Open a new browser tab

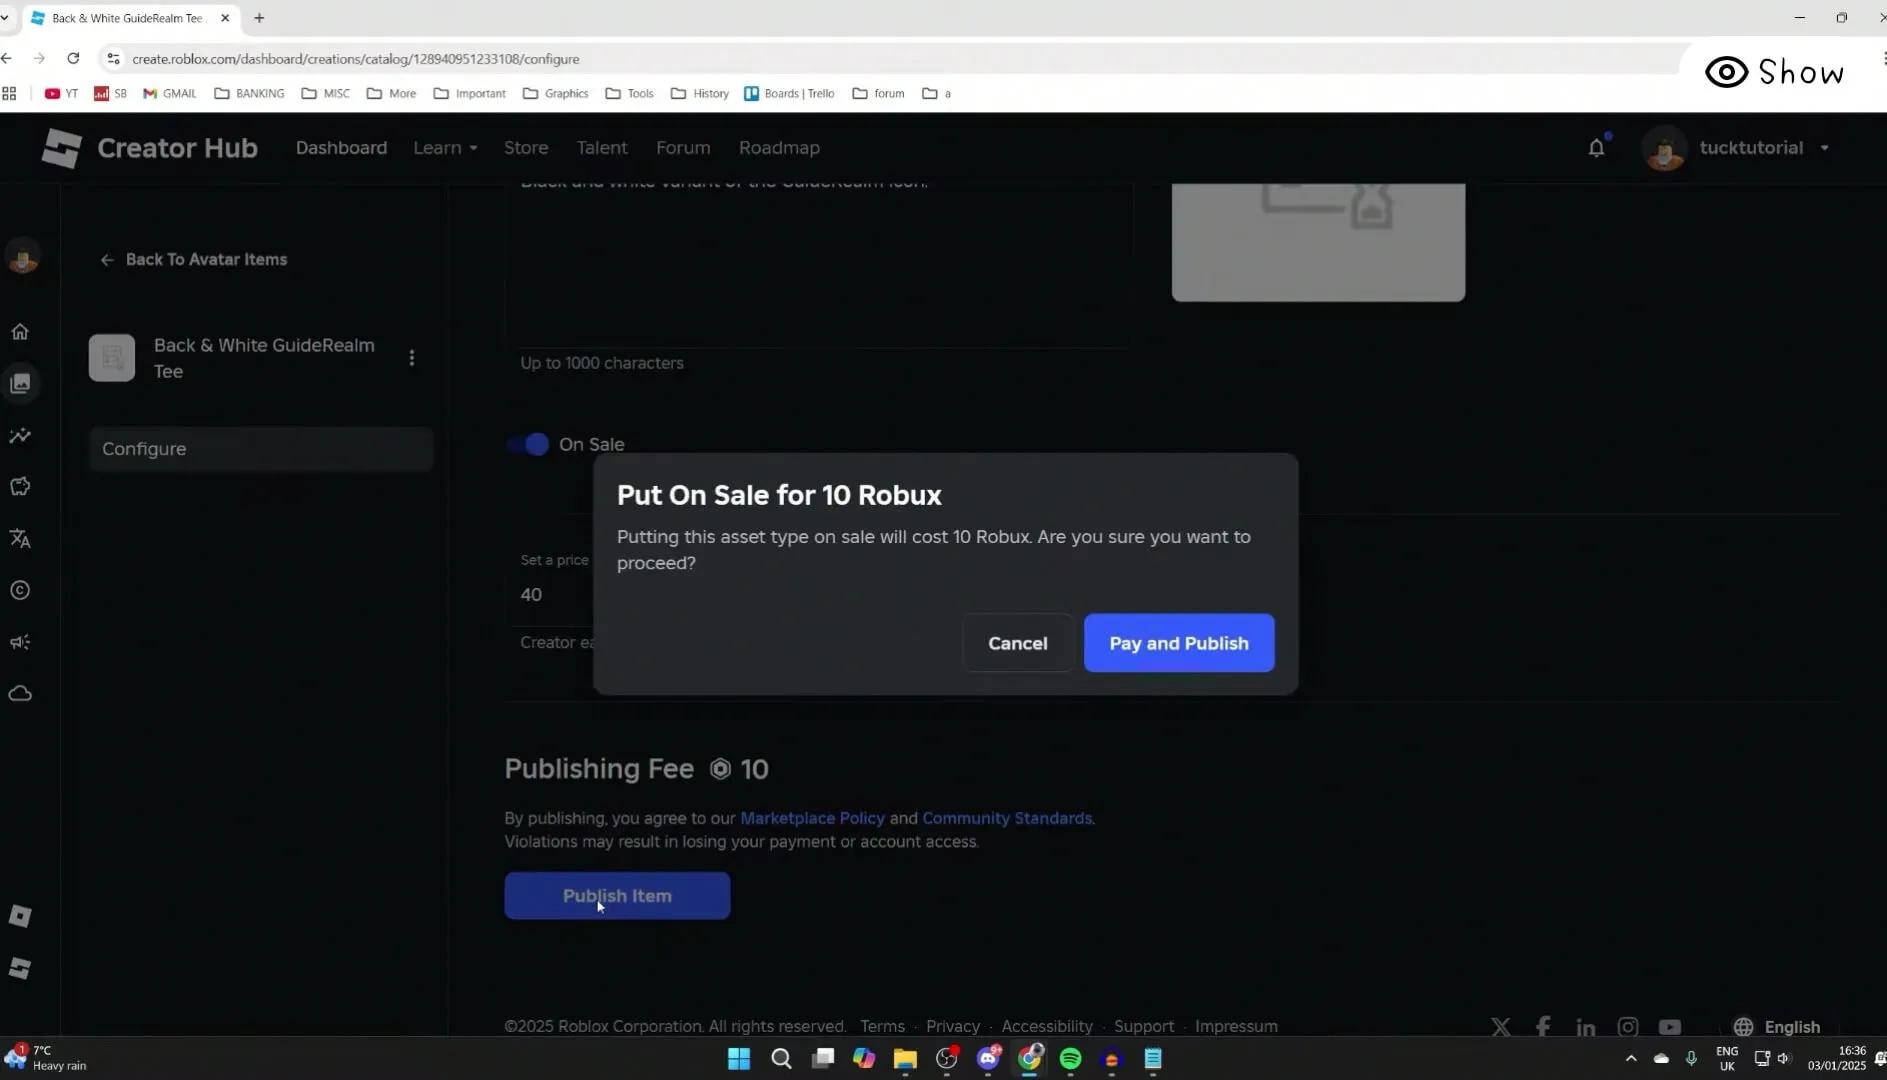tap(259, 18)
